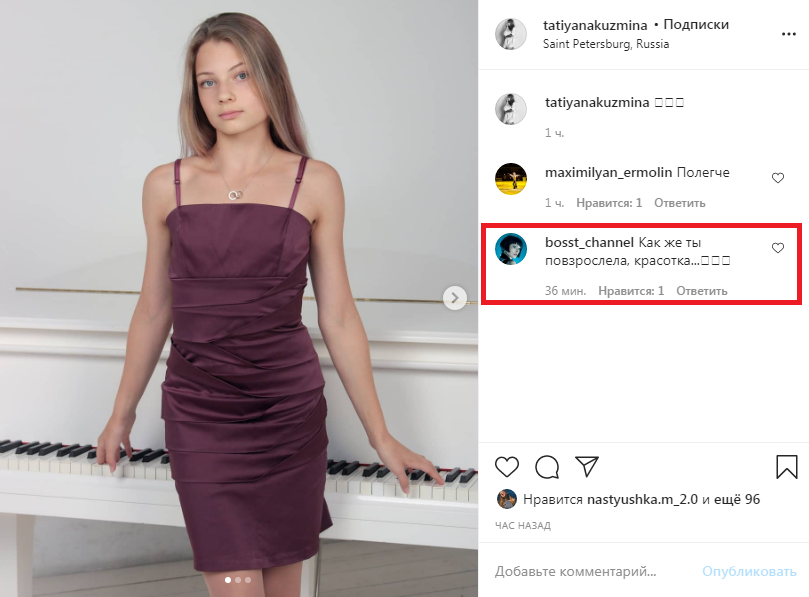The width and height of the screenshot is (809, 597).
Task: Like the post with heart icon
Action: (507, 466)
